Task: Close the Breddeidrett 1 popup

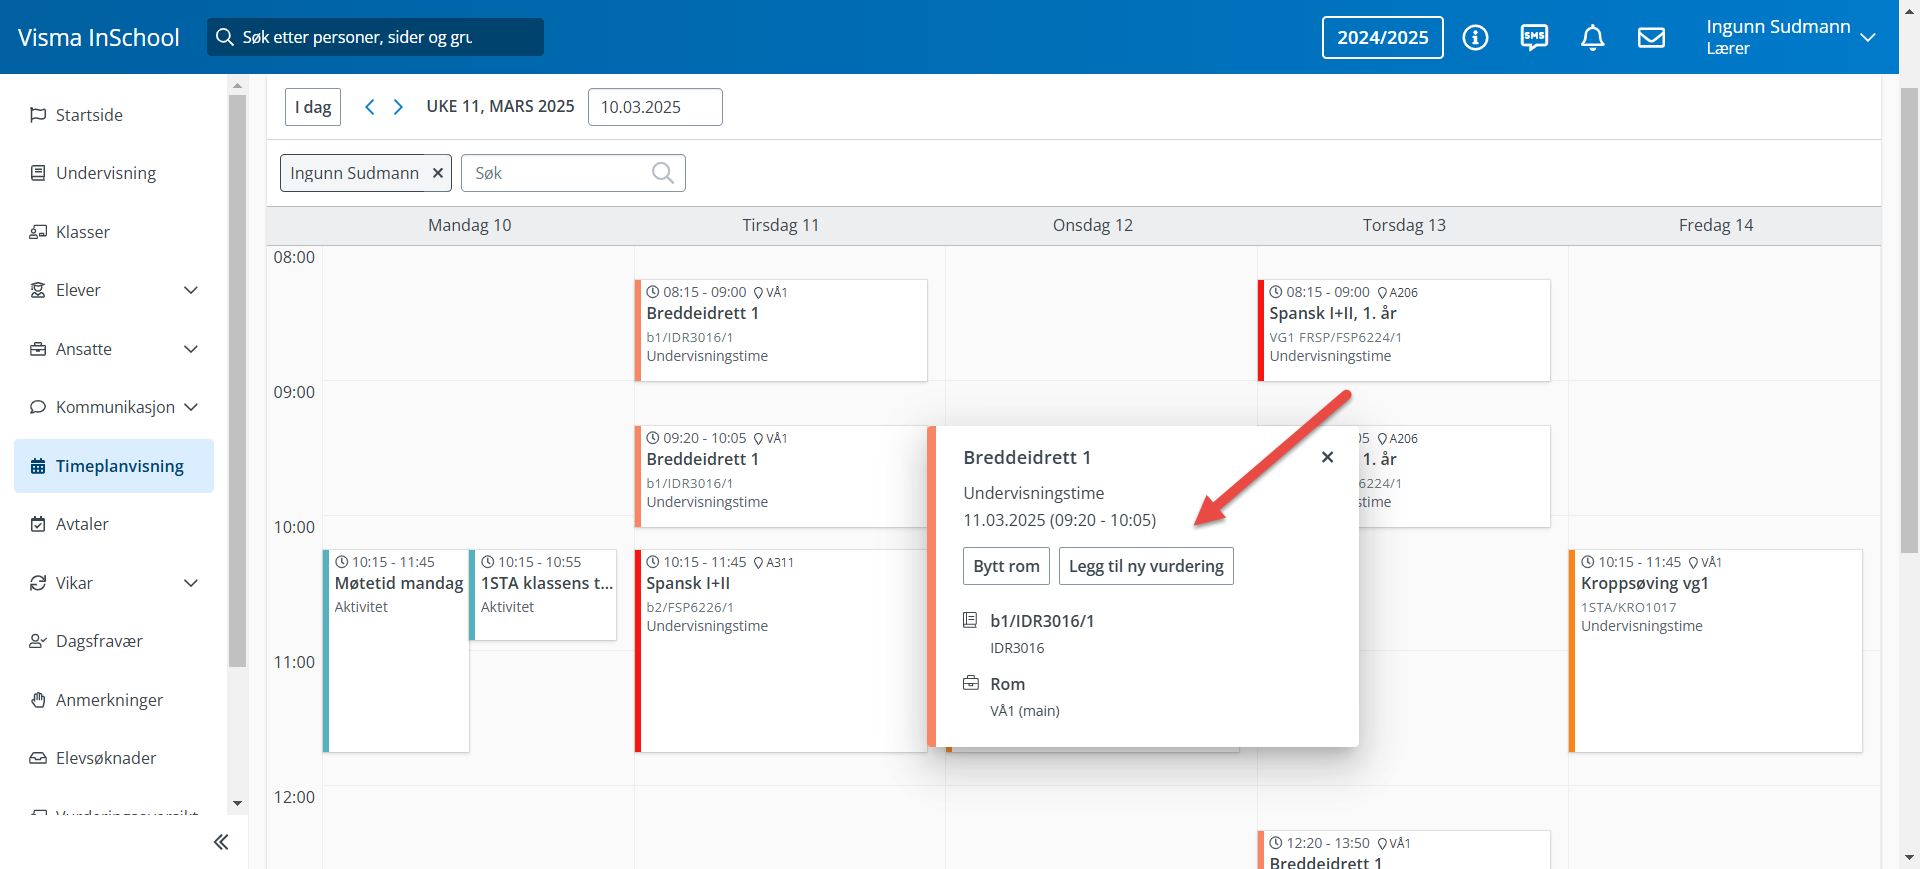Action: 1327,457
